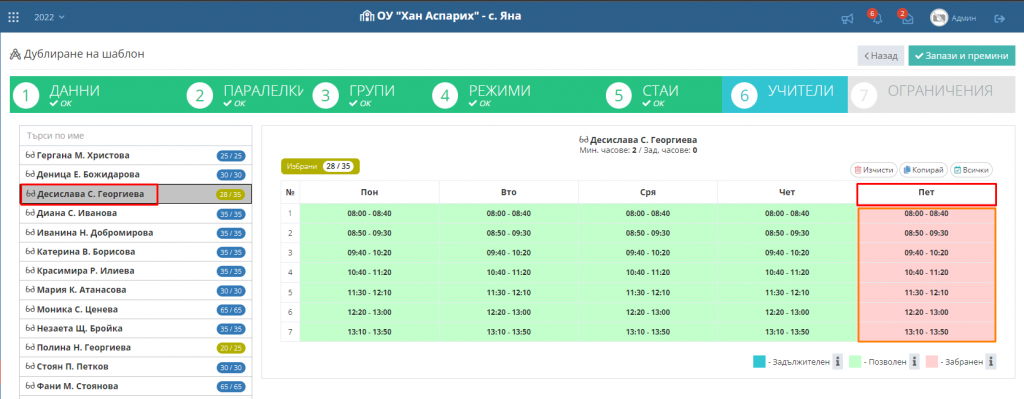
Task: Open the bell notifications icon
Action: pyautogui.click(x=877, y=19)
